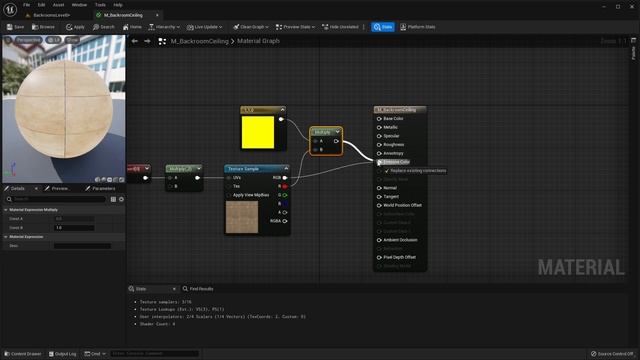
Task: Collapse Texture Sample node preview arrow
Action: point(286,169)
